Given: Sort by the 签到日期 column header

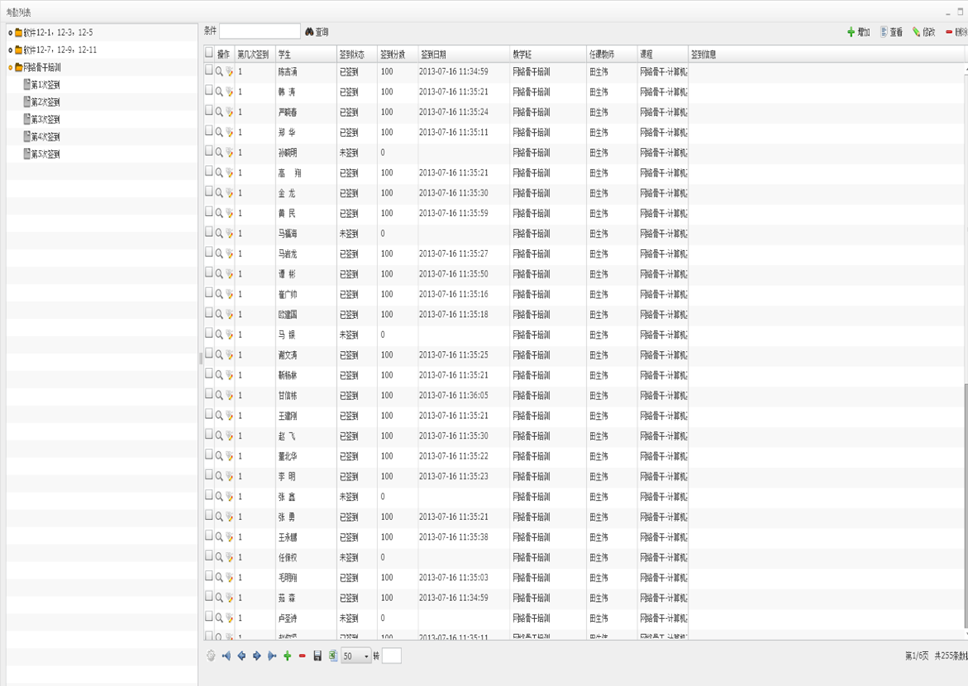Looking at the screenshot, I should [464, 54].
